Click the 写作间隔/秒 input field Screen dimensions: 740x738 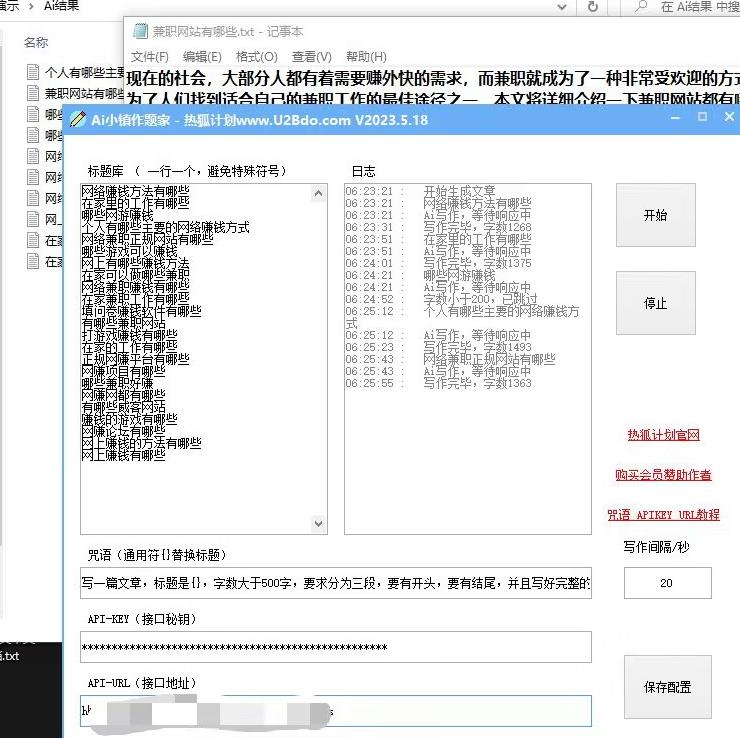pyautogui.click(x=667, y=583)
